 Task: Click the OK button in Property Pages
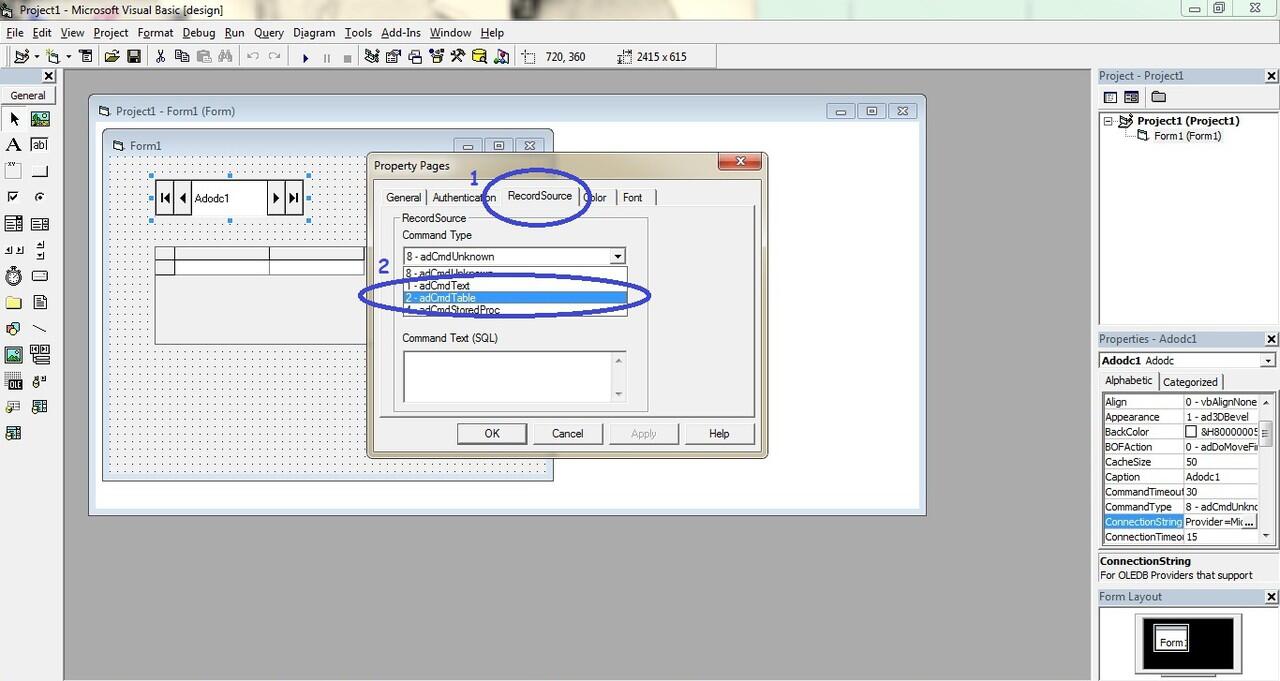(492, 434)
